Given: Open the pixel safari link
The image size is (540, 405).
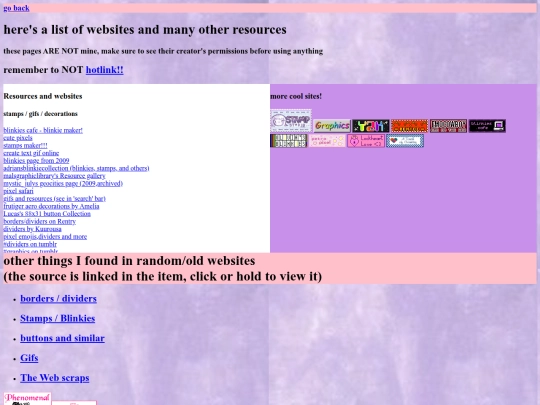Looking at the screenshot, I should coord(19,191).
